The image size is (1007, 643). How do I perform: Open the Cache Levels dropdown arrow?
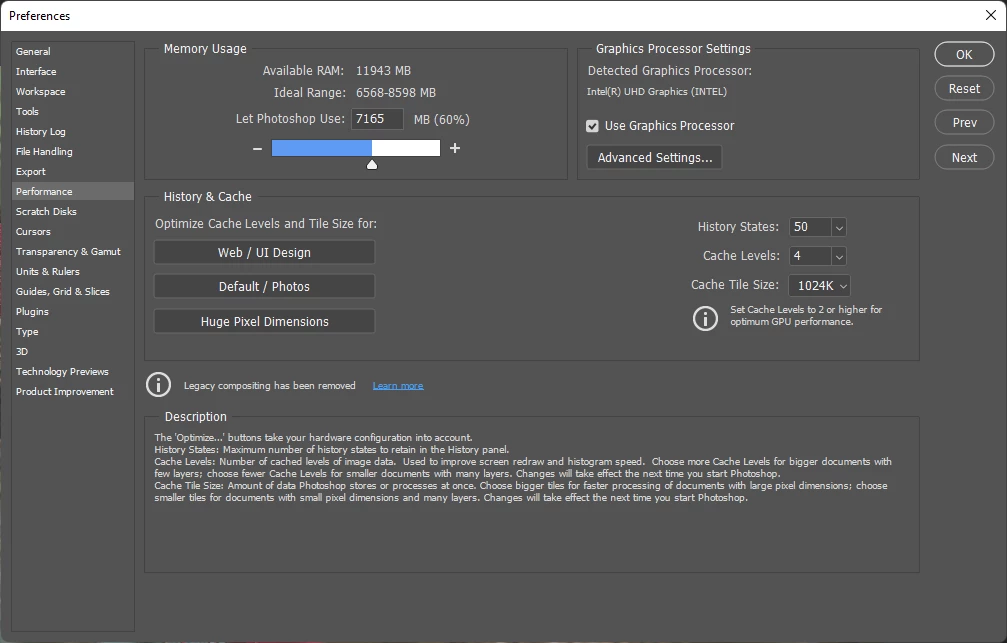(839, 256)
